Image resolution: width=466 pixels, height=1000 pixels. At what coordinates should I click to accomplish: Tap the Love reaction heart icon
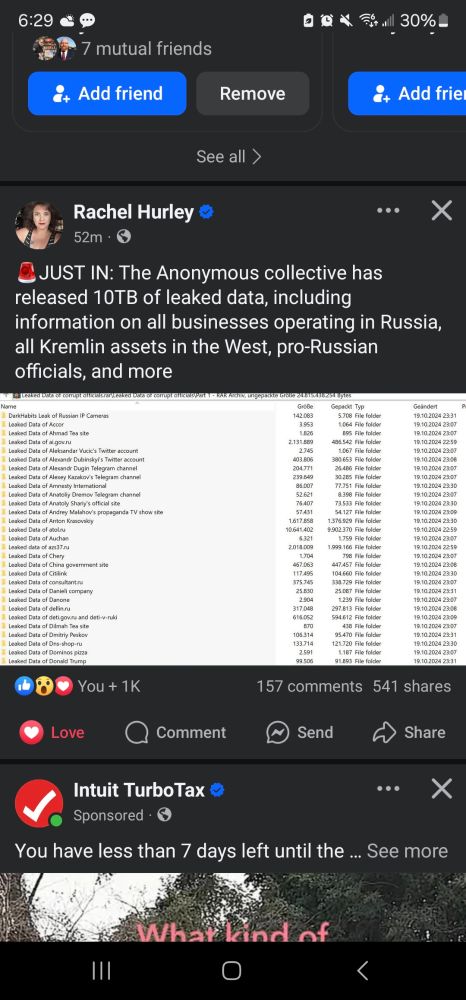click(31, 733)
